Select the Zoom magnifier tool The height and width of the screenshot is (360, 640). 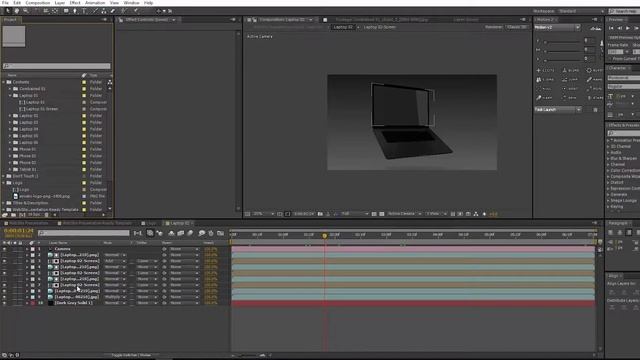(x=25, y=11)
